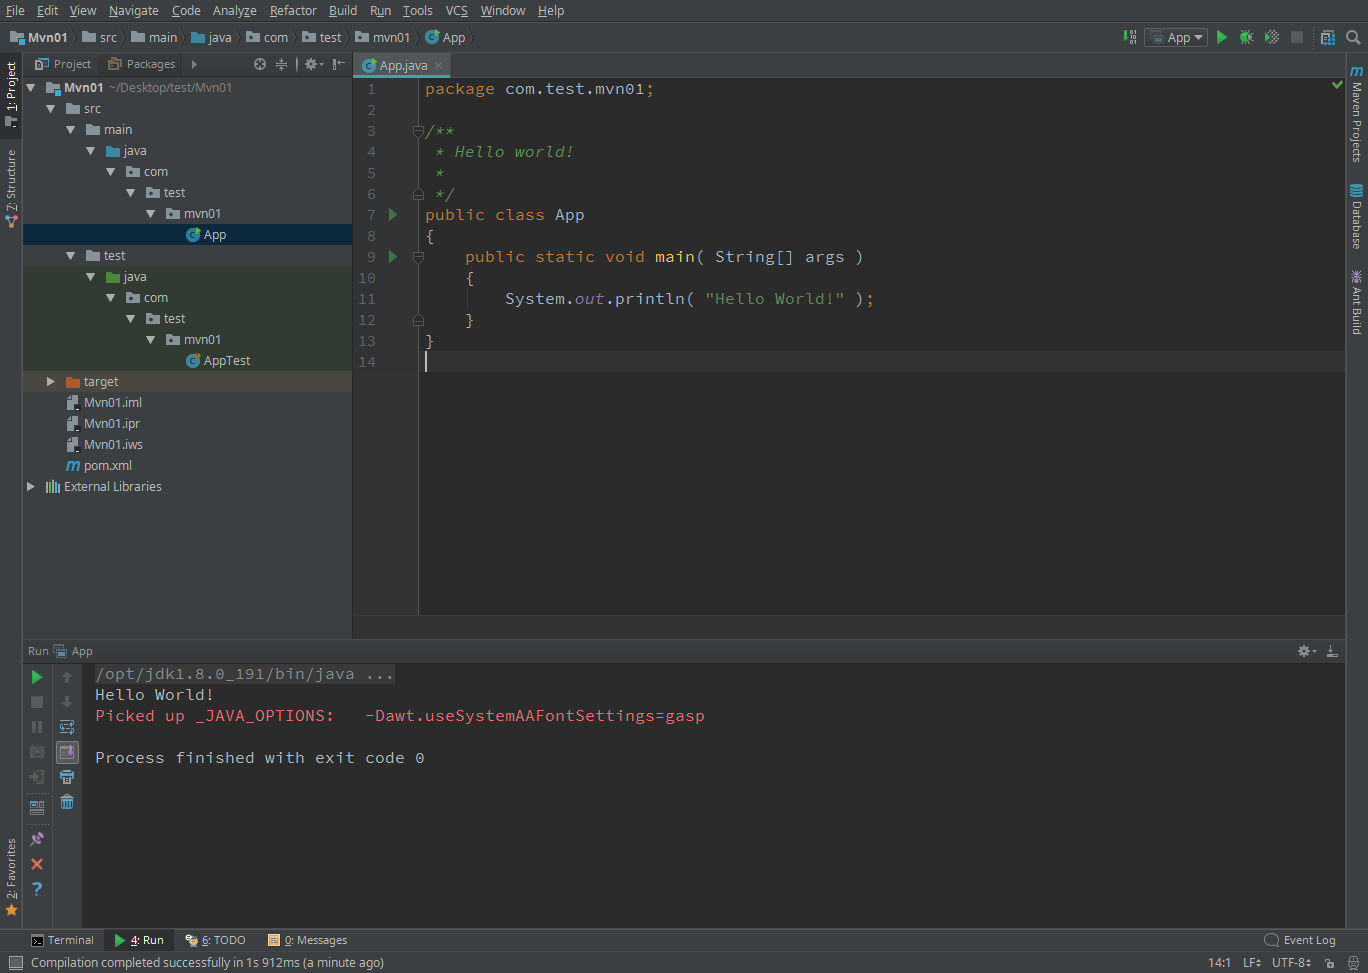Hide the Run panel with the down-arrow icon
This screenshot has height=973, width=1368.
1332,651
